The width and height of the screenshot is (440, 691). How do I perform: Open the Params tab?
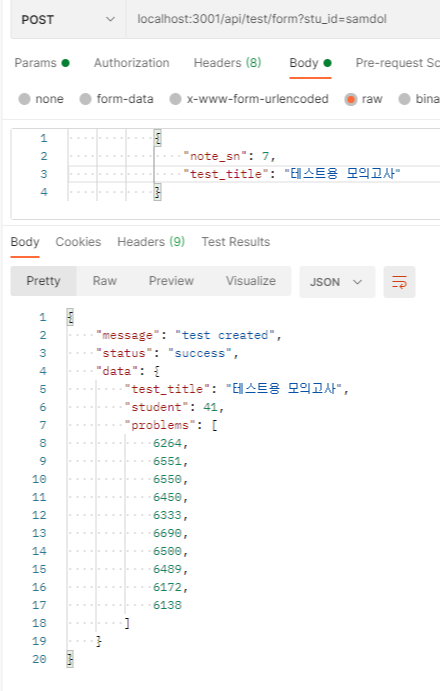42,63
